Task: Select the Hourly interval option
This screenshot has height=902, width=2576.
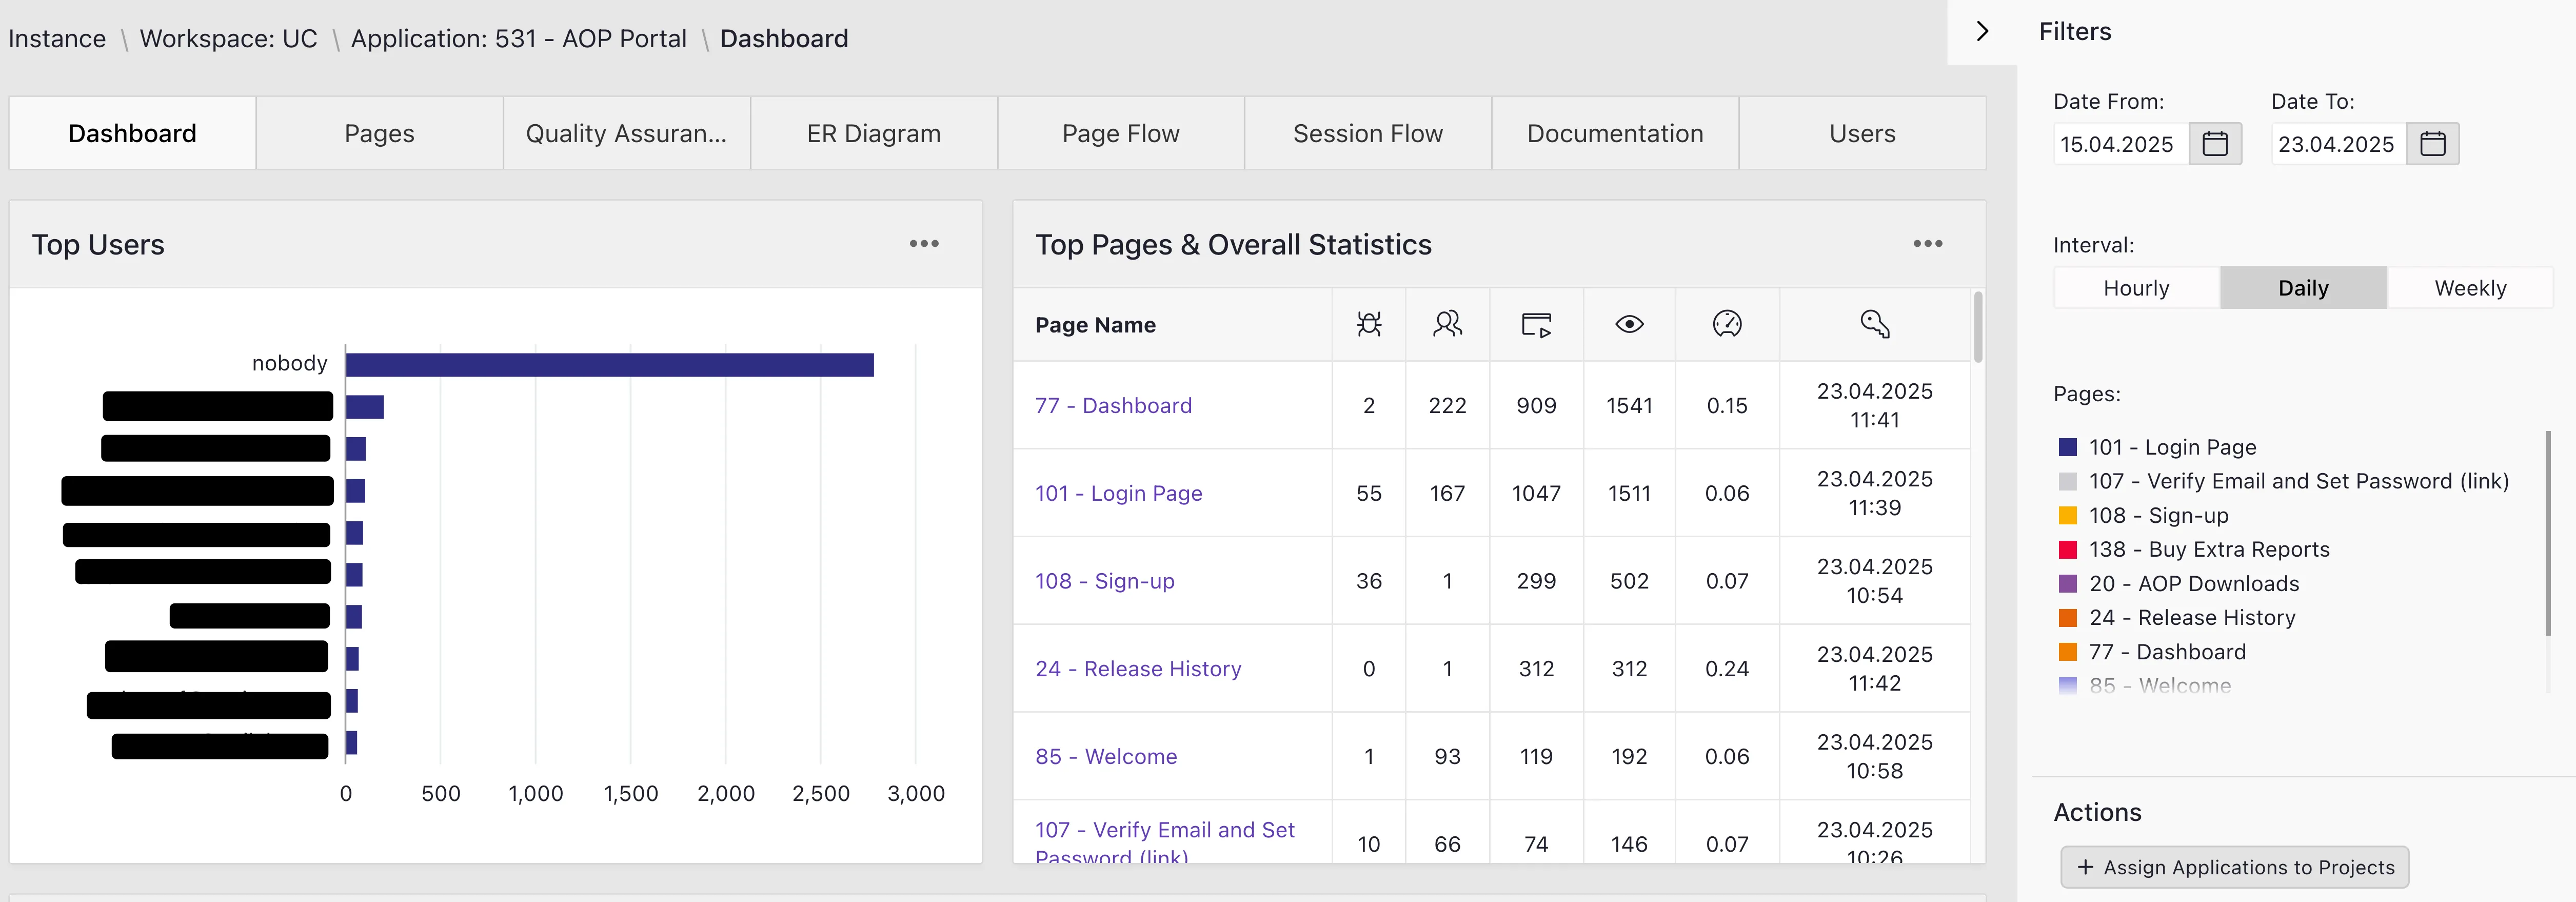Action: [2136, 287]
